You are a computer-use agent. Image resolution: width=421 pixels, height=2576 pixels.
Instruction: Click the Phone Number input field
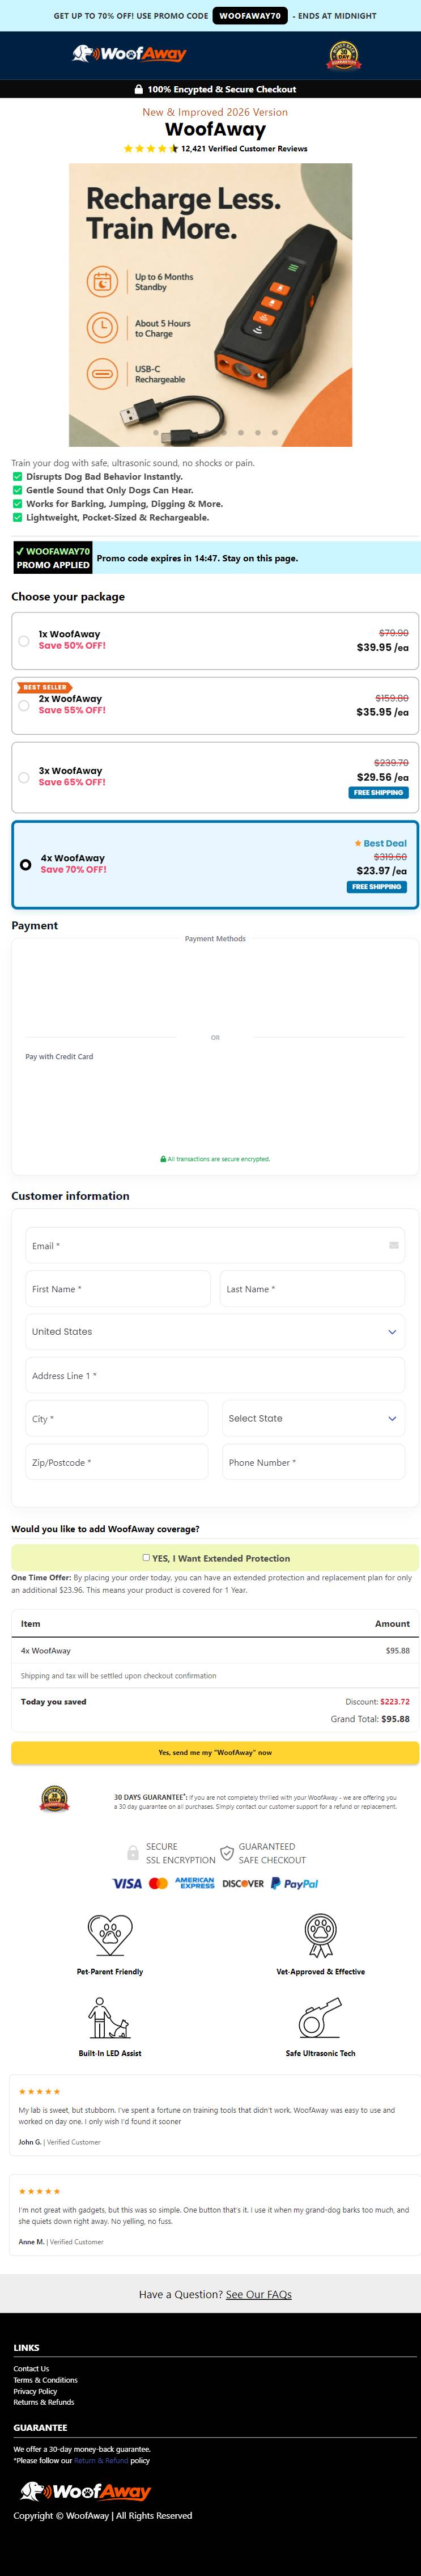[313, 1462]
